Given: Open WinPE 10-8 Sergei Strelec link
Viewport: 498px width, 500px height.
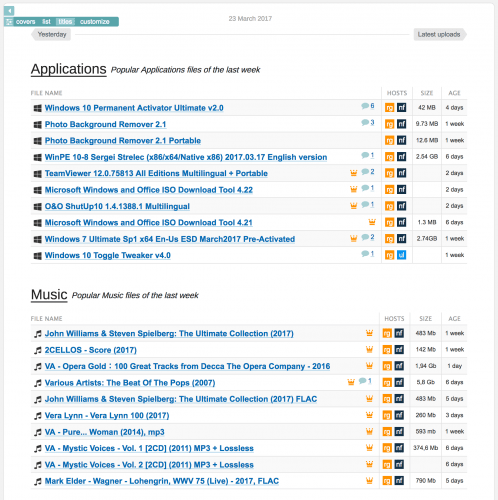Looking at the screenshot, I should pos(186,157).
